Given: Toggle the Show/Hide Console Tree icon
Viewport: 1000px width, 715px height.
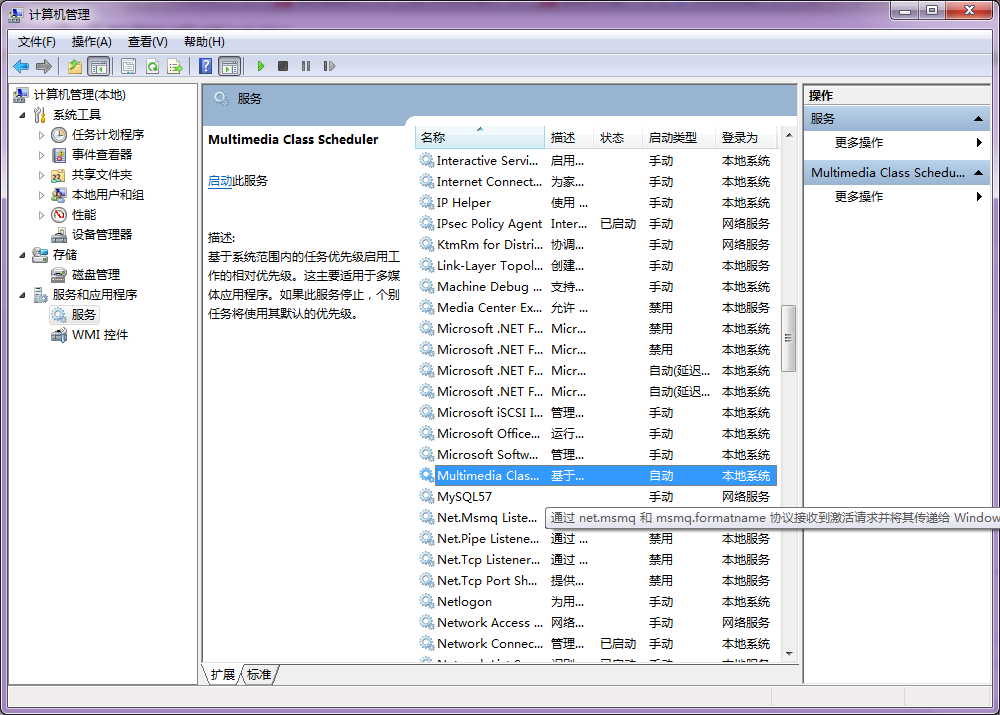Looking at the screenshot, I should click(x=99, y=66).
